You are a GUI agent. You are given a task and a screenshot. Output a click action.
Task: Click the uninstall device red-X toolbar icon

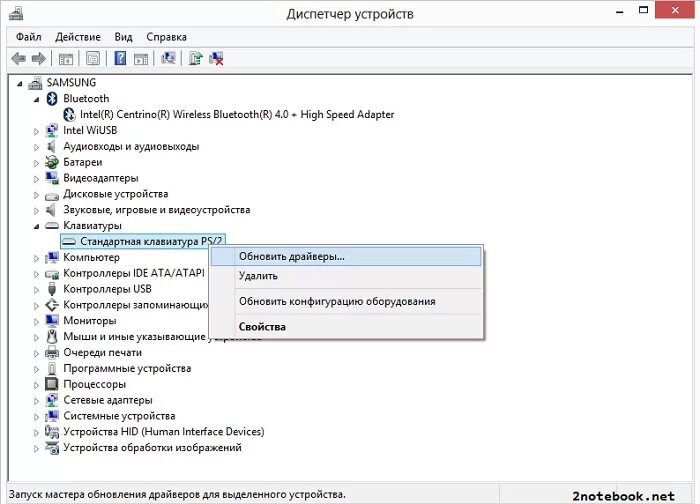click(x=217, y=58)
